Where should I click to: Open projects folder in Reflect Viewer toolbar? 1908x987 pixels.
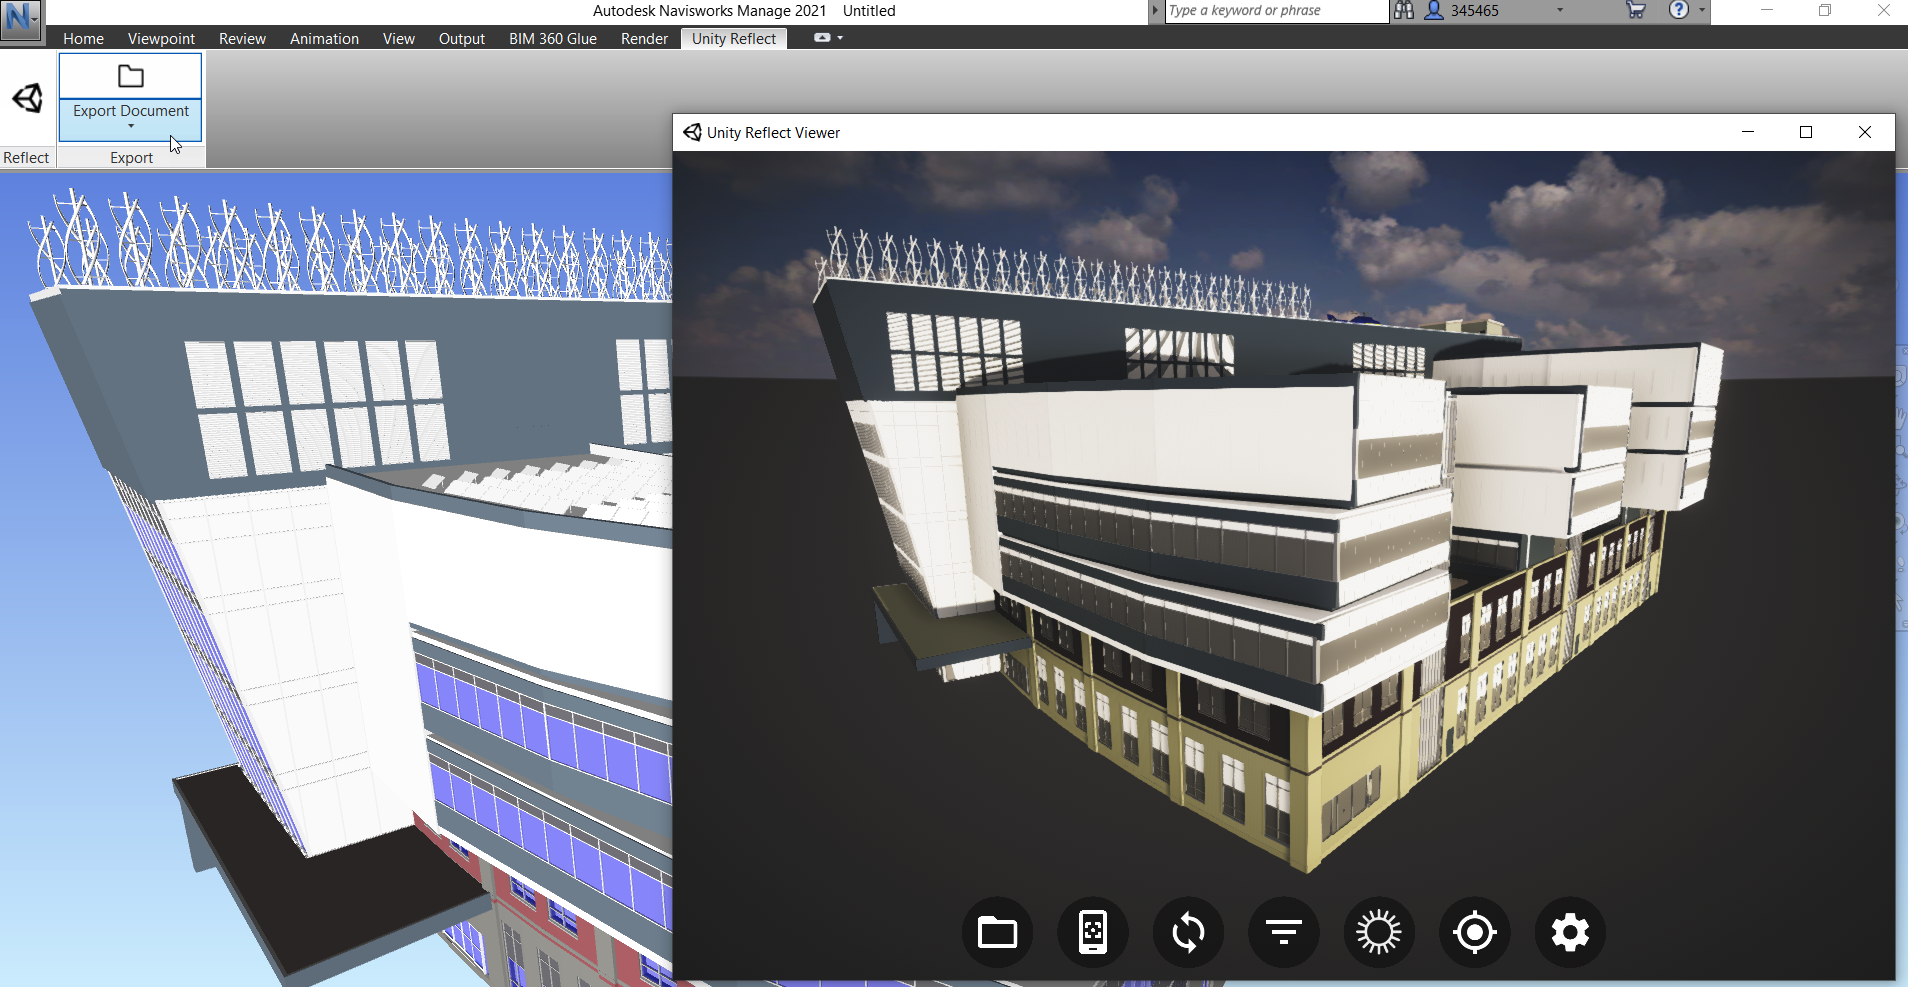[x=997, y=932]
